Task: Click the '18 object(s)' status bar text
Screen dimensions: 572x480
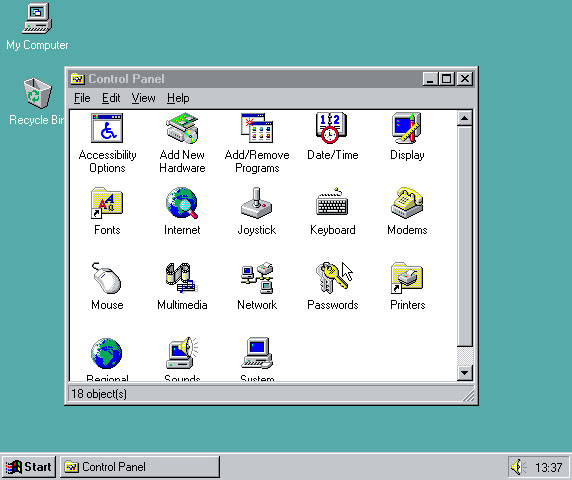Action: 99,394
